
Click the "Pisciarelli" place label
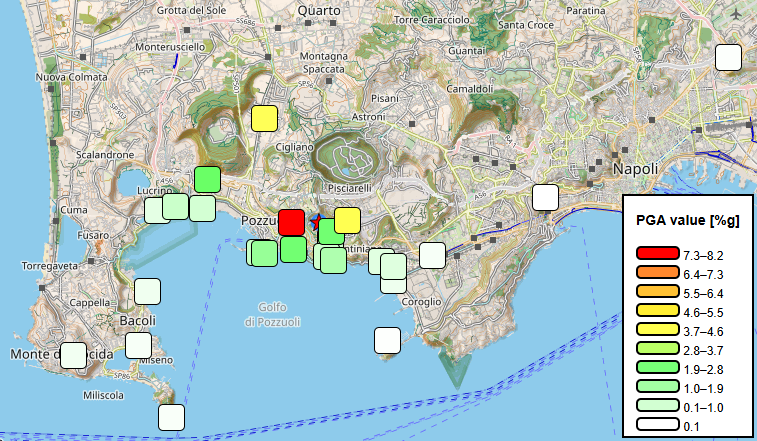click(350, 188)
